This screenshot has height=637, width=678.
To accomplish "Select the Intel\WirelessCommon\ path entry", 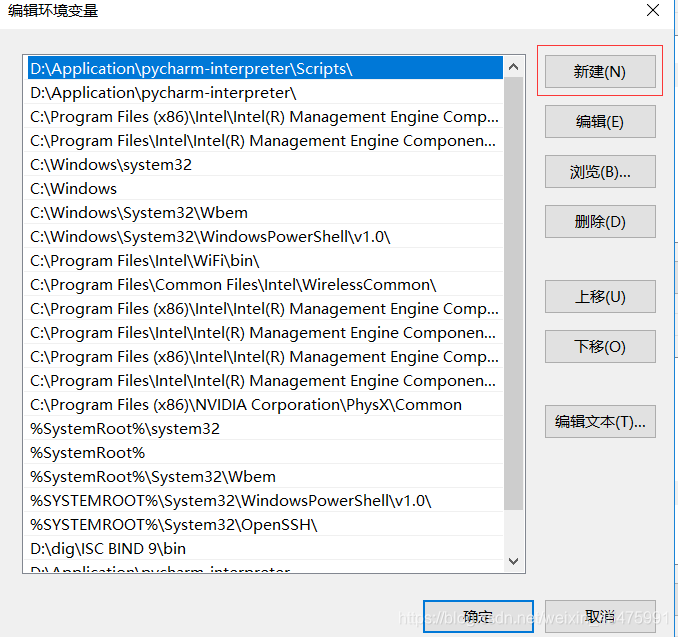I will click(x=265, y=285).
